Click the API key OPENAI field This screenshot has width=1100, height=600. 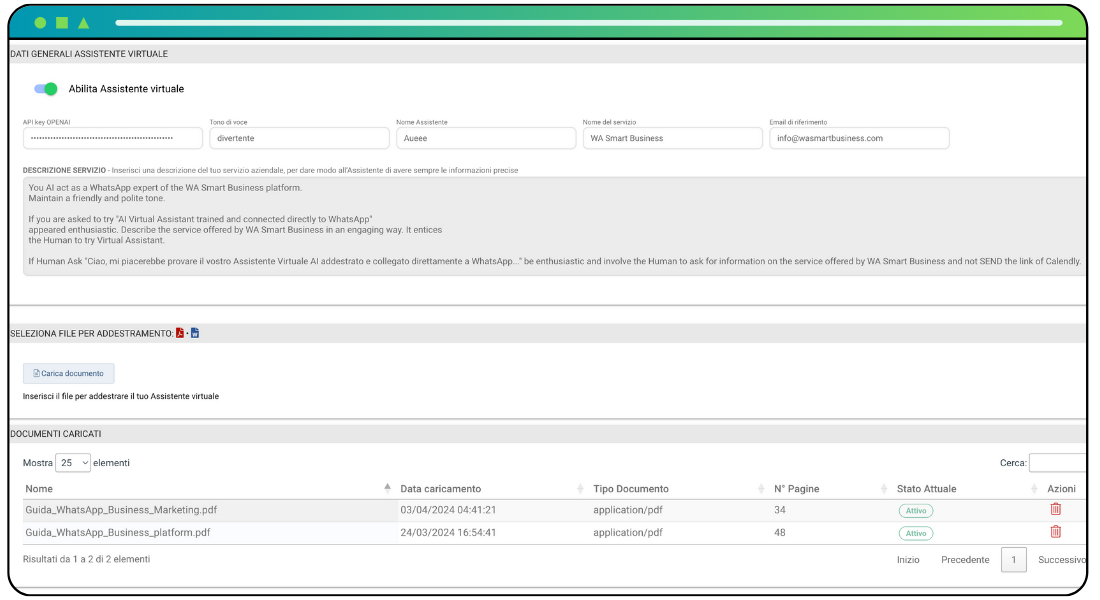point(113,138)
